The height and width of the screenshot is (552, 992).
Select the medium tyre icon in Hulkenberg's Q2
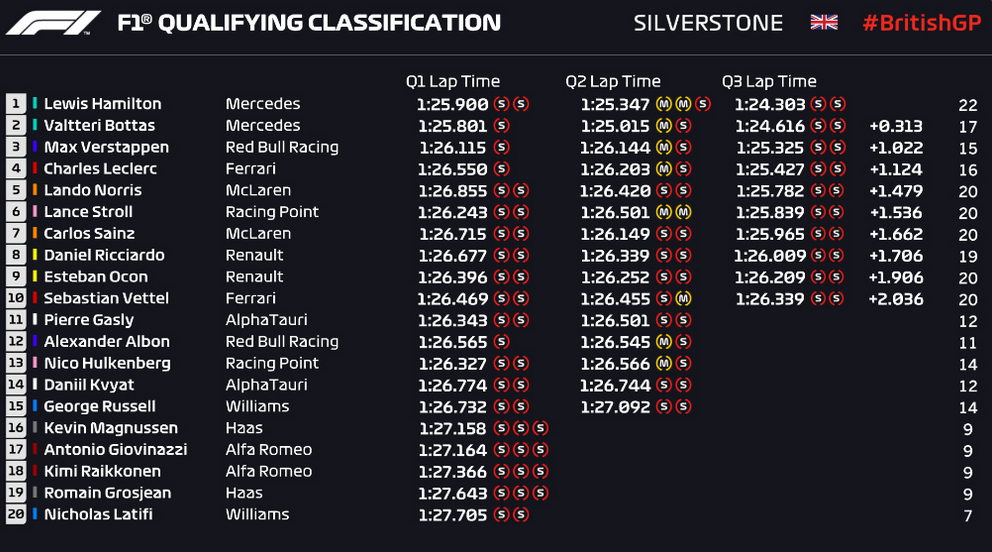click(x=663, y=364)
